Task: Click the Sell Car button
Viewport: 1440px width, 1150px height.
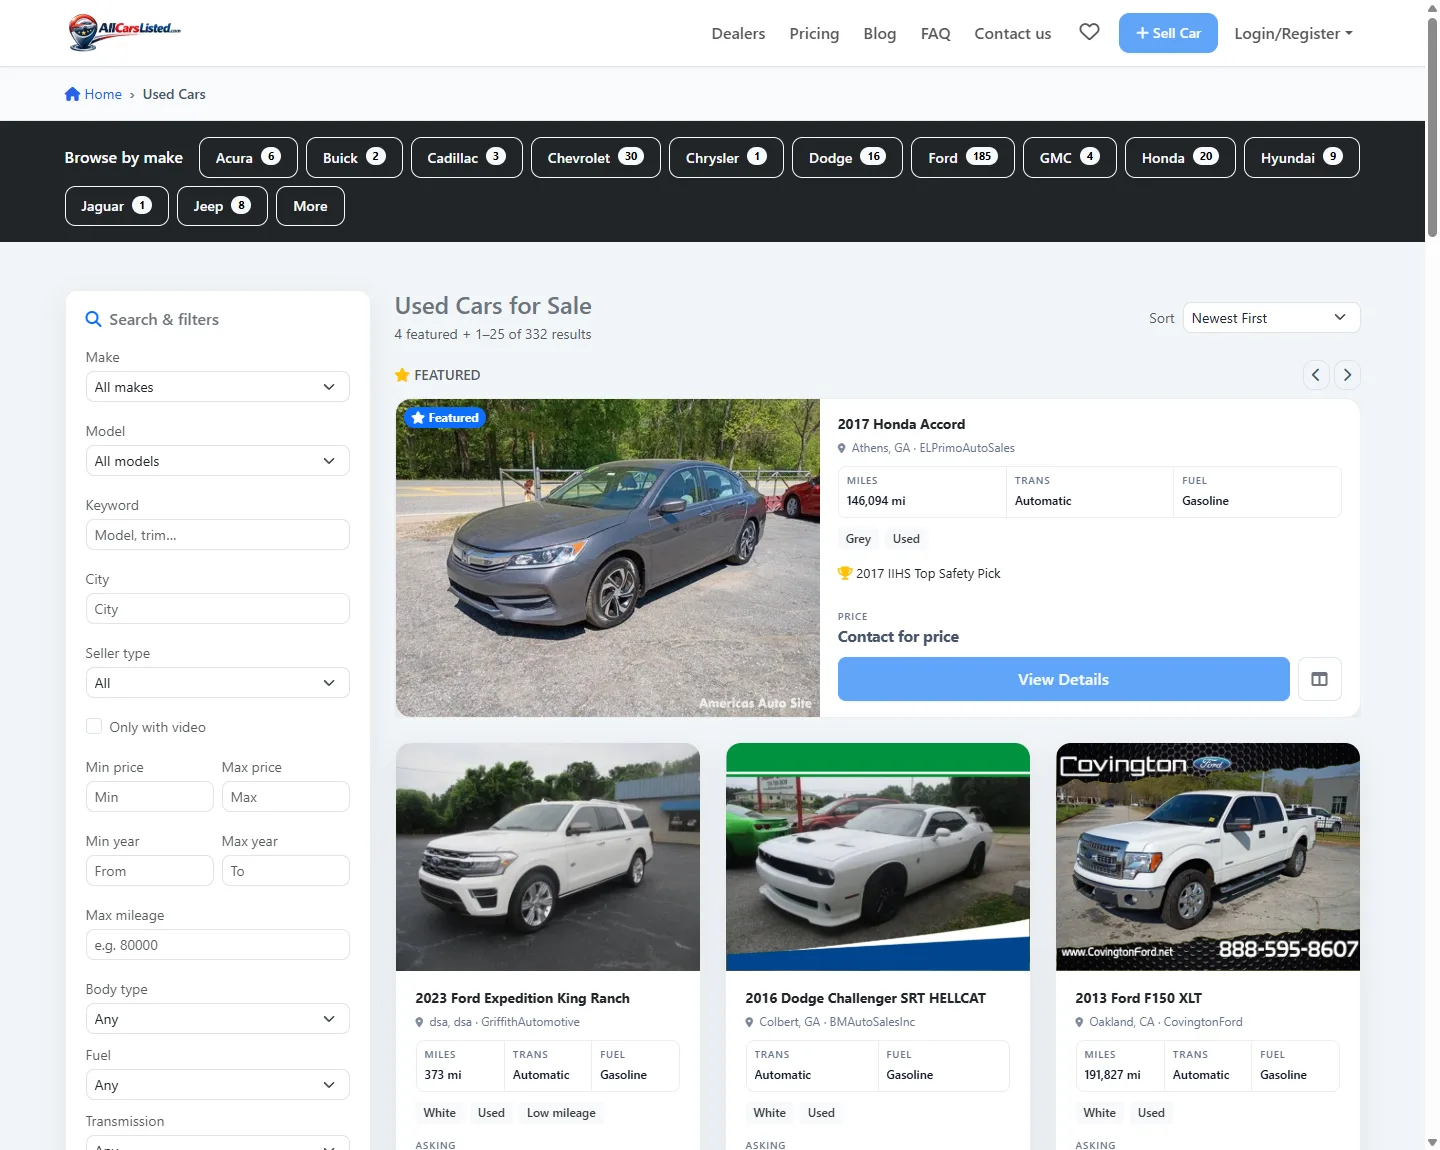Action: click(x=1168, y=33)
